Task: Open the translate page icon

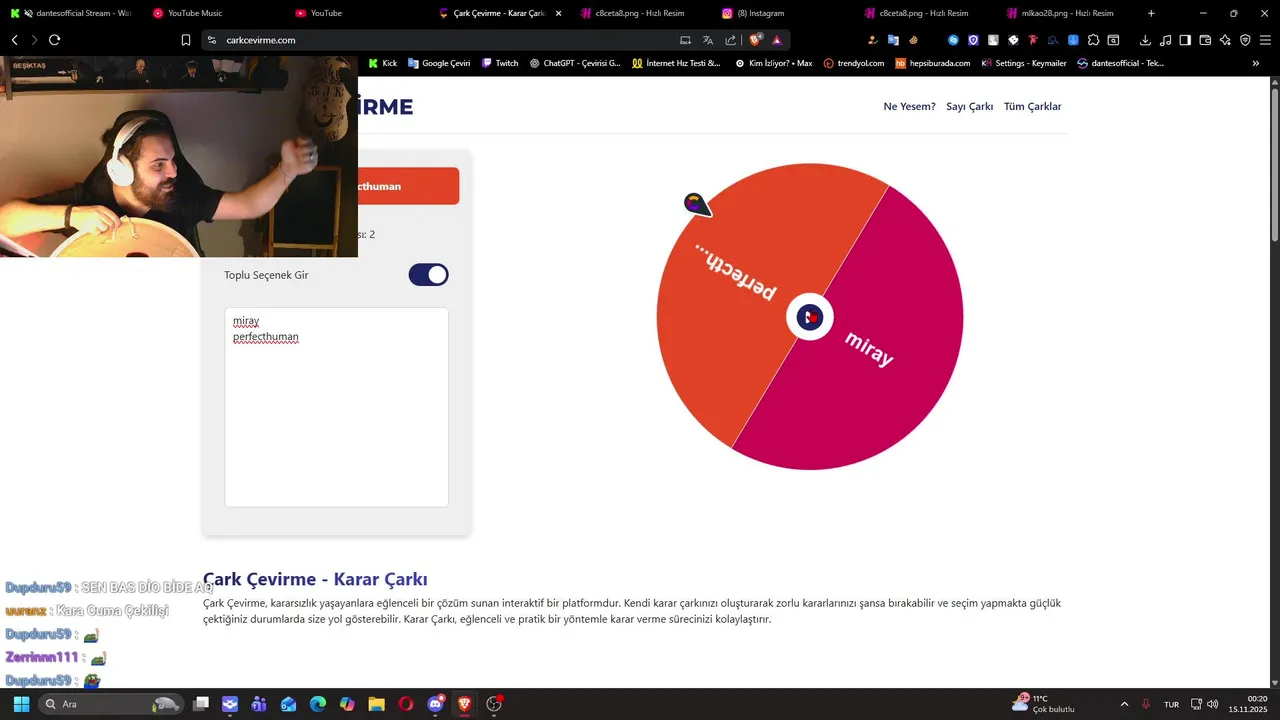Action: click(708, 40)
